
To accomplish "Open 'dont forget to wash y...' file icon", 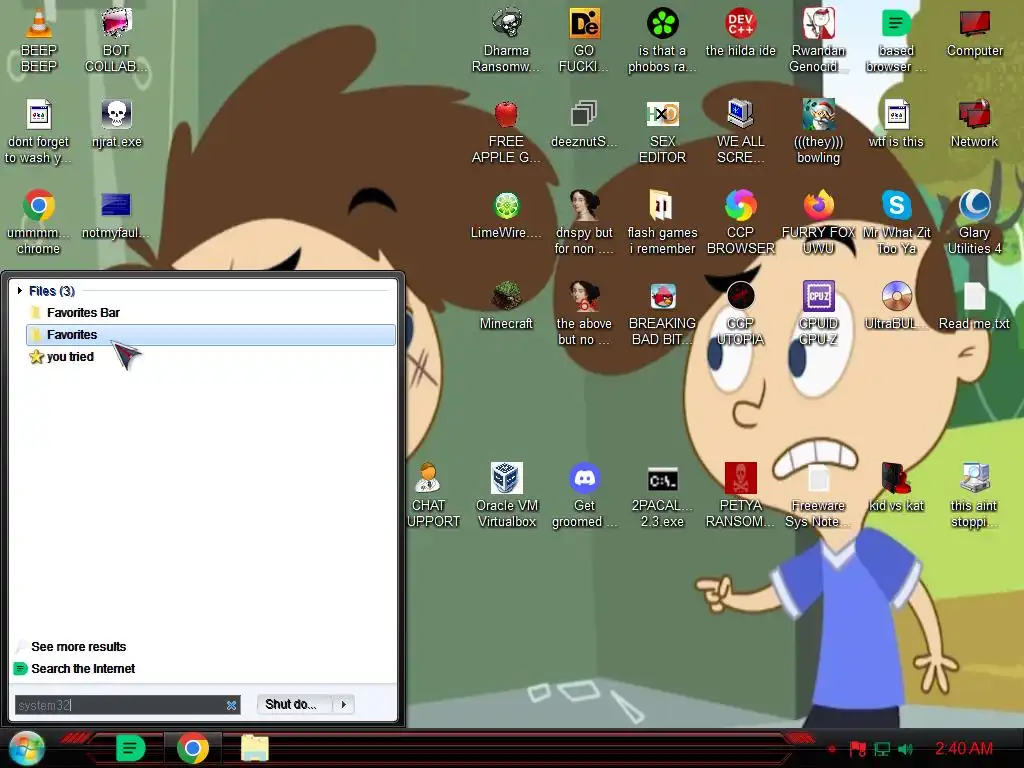I will [39, 115].
